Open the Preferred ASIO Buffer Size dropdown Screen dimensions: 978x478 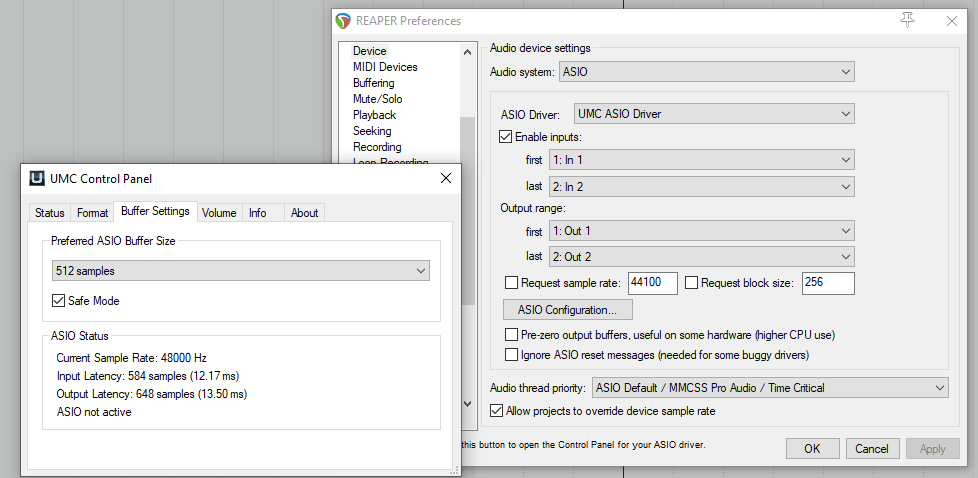tap(241, 271)
